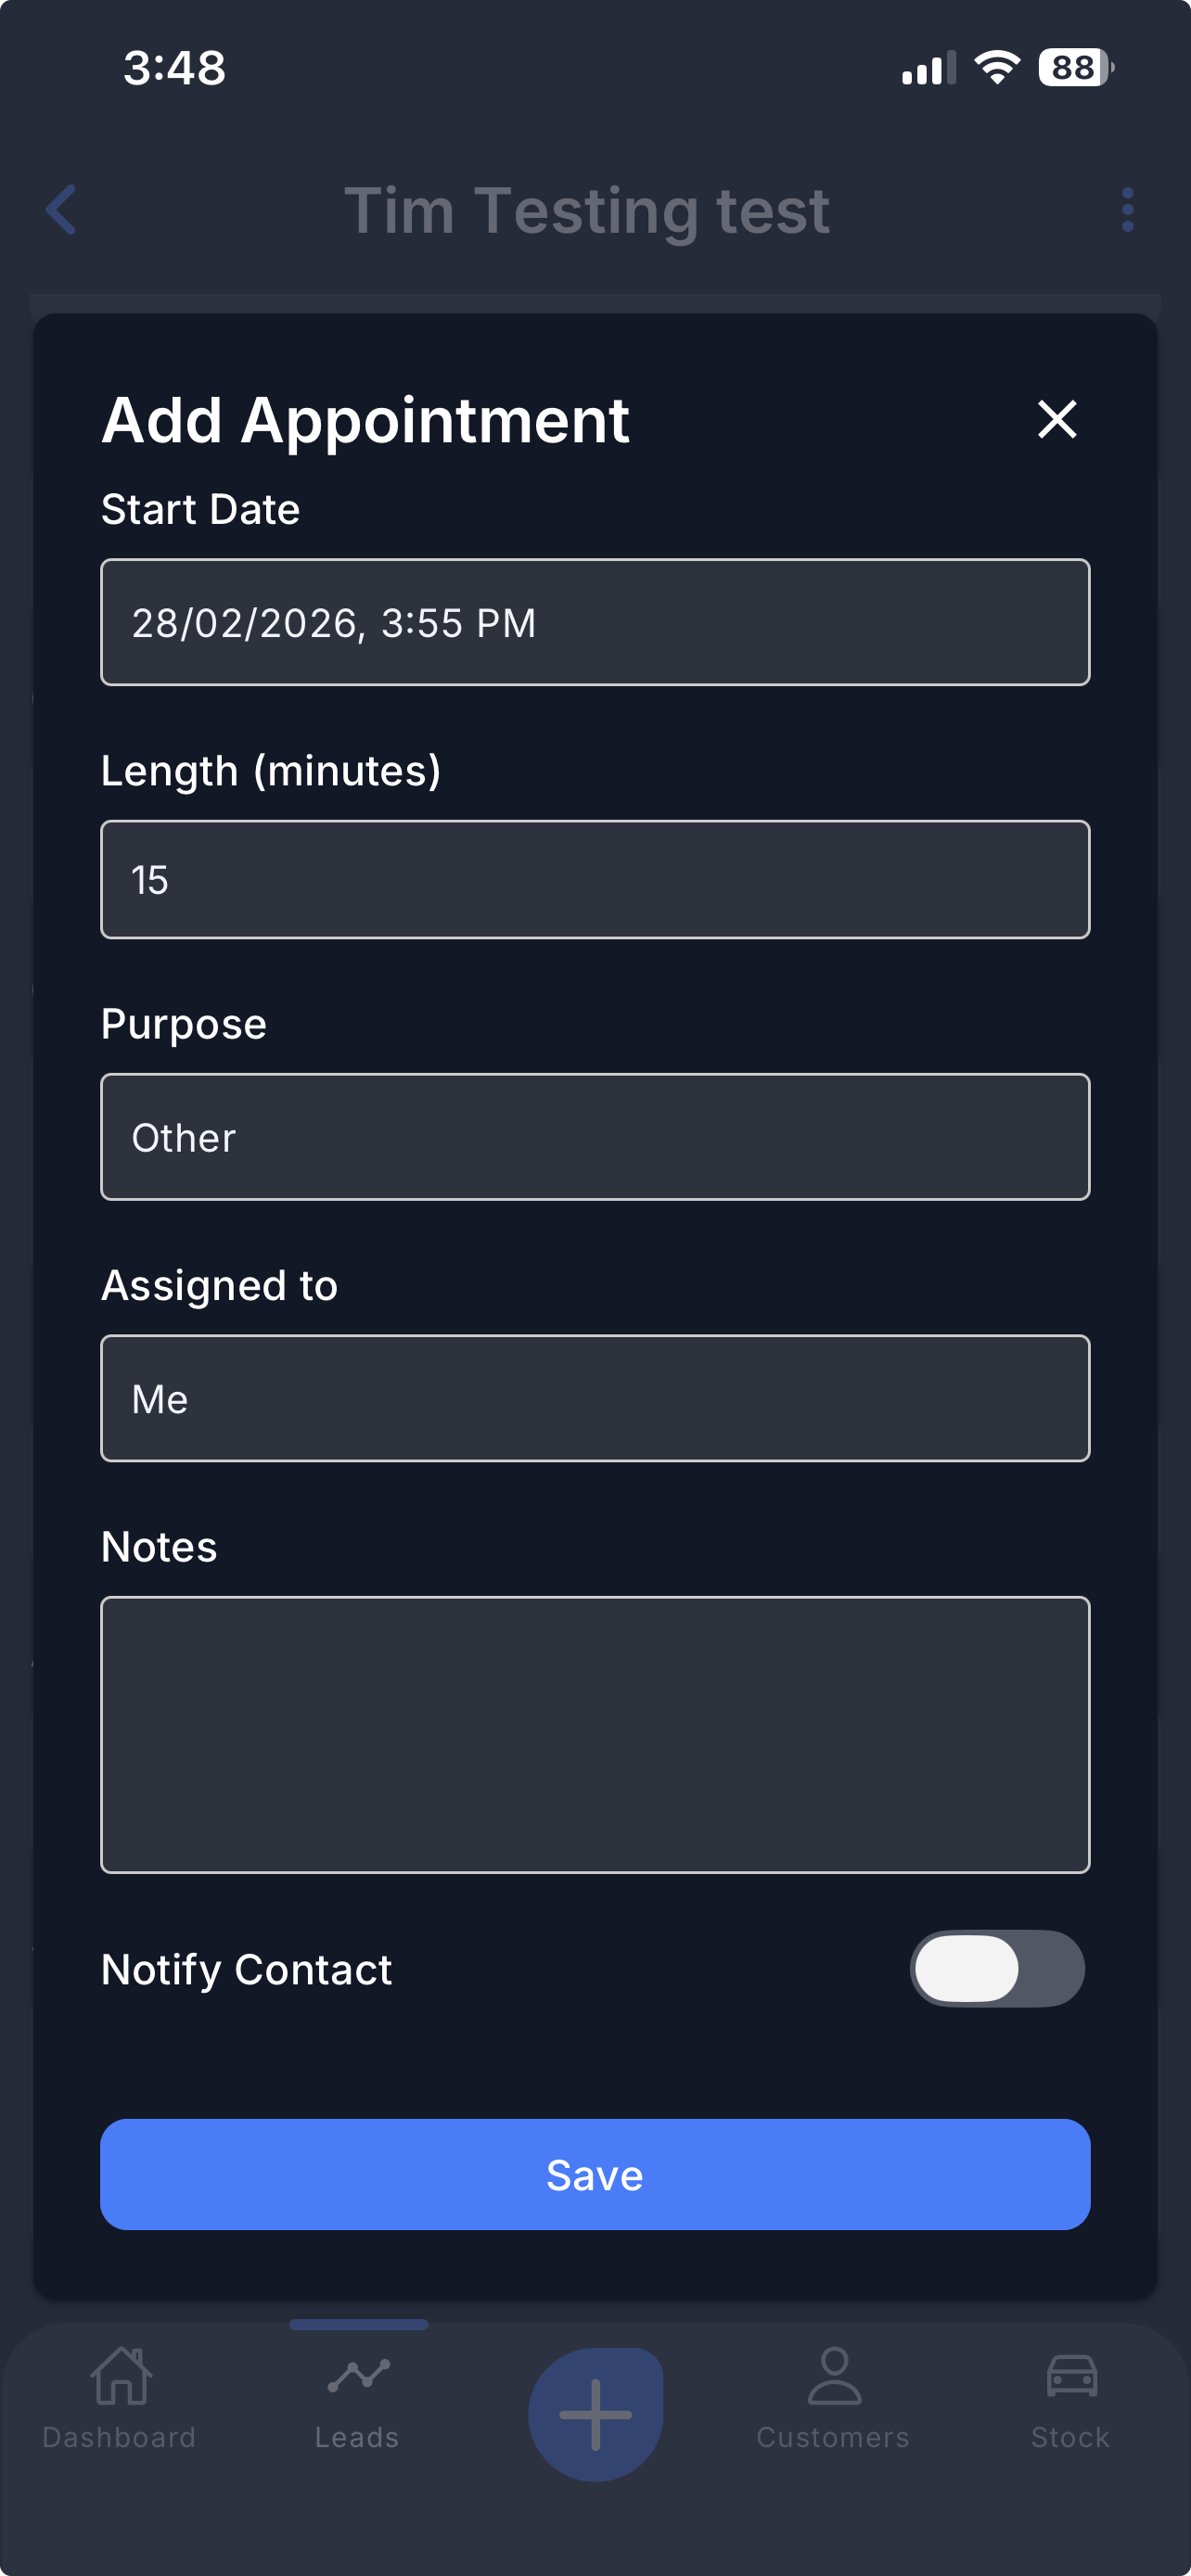Image resolution: width=1191 pixels, height=2576 pixels.
Task: Tap the Stock car icon
Action: (1071, 2375)
